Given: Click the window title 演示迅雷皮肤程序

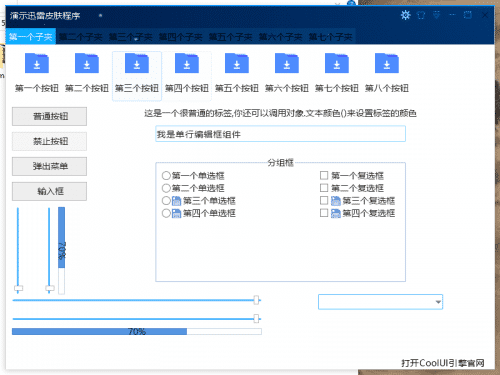Looking at the screenshot, I should click(45, 16).
